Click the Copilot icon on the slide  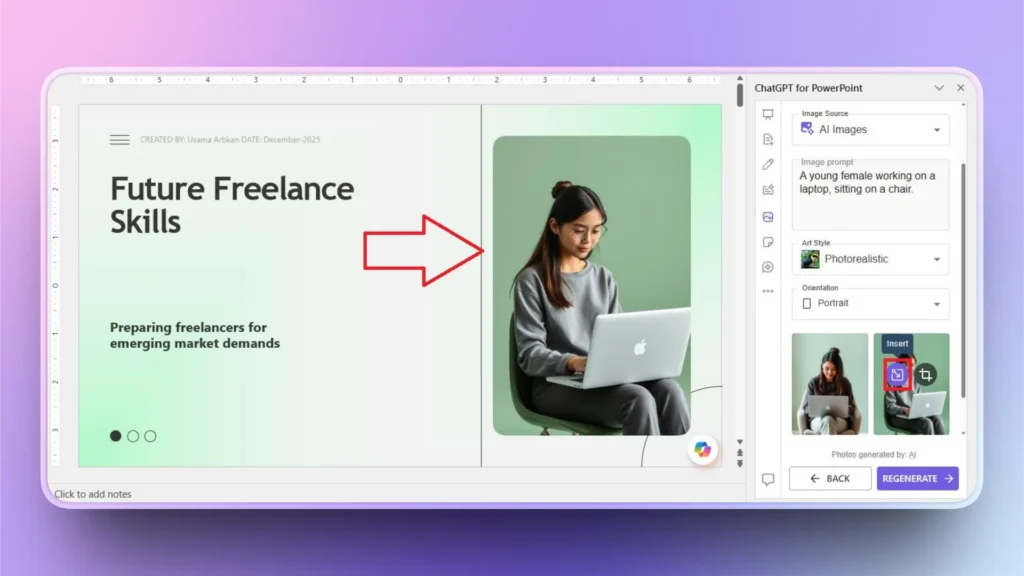[x=703, y=451]
